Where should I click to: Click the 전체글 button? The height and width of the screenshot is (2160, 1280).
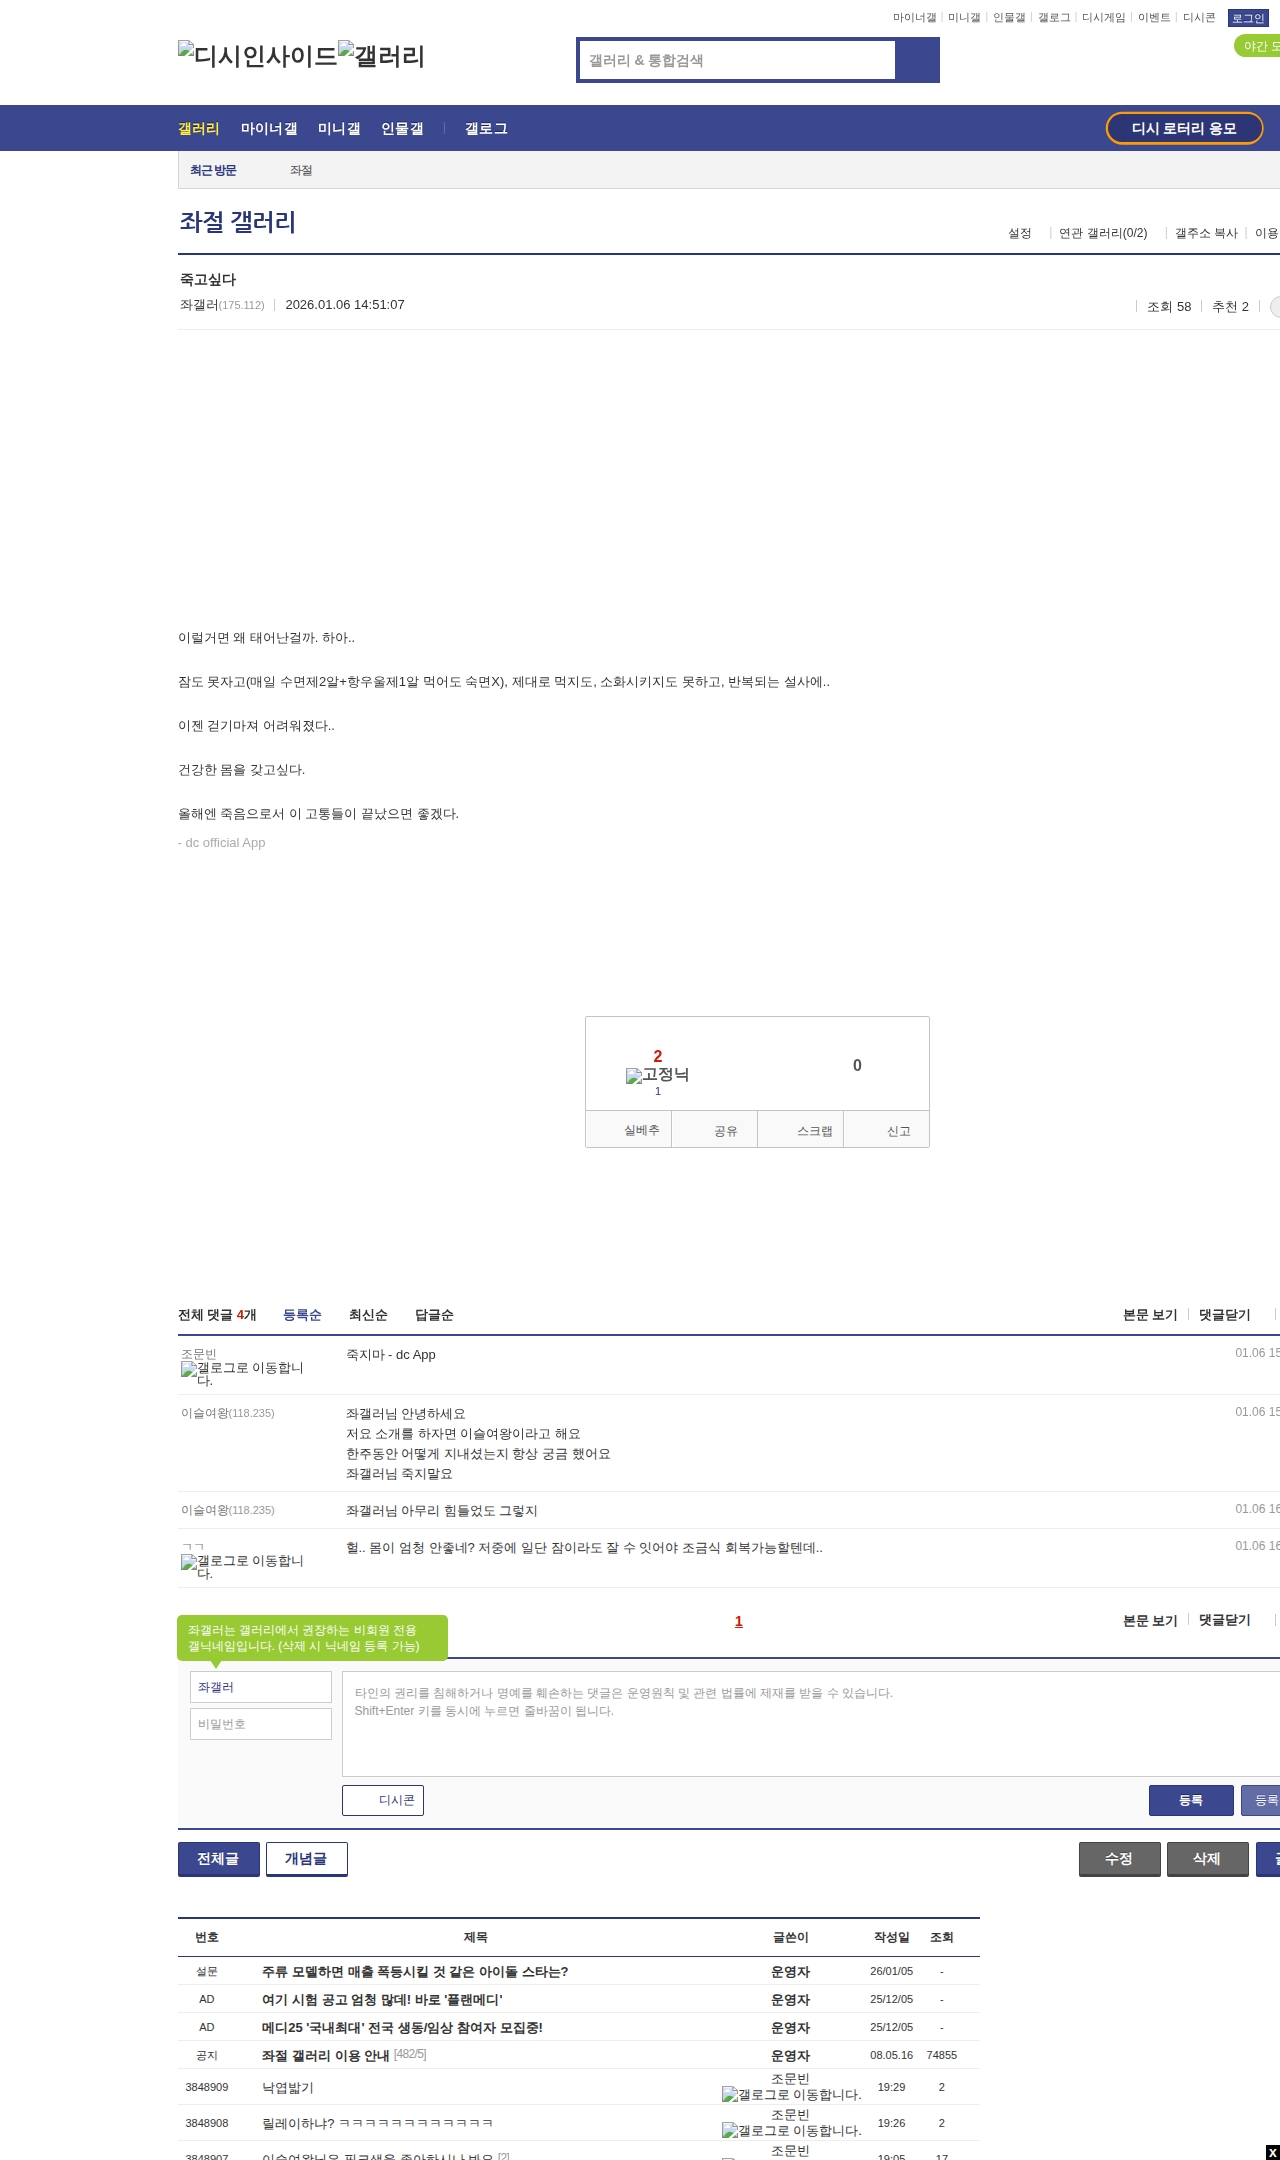coord(219,1859)
